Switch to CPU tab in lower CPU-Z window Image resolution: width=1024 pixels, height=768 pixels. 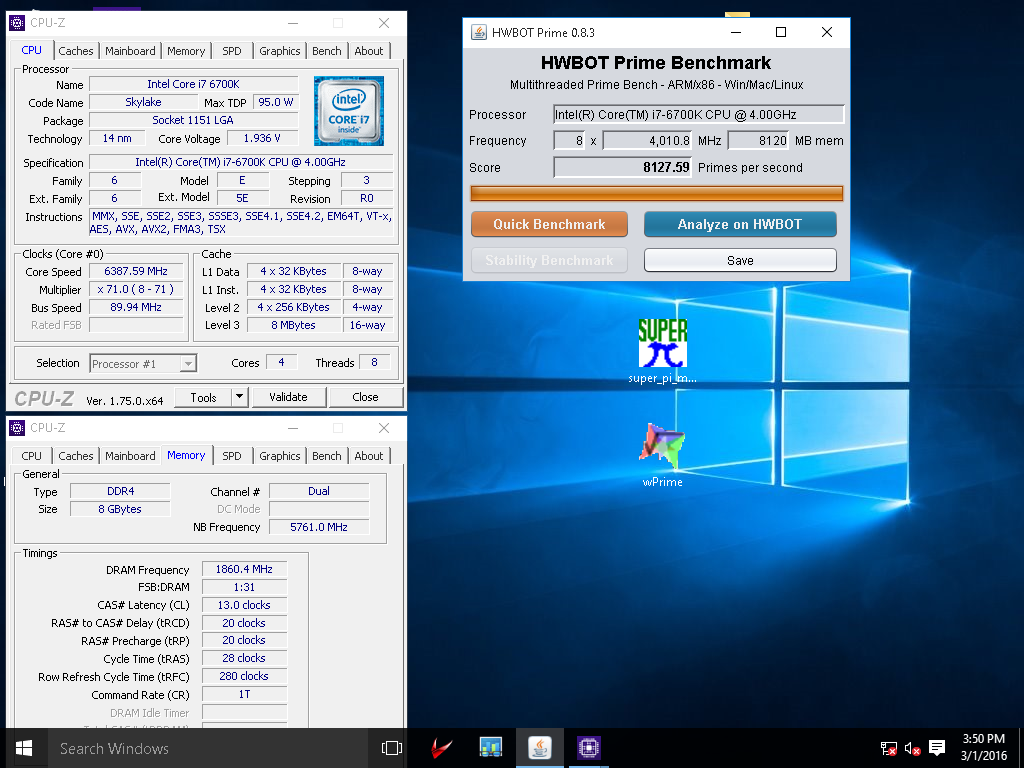click(31, 456)
